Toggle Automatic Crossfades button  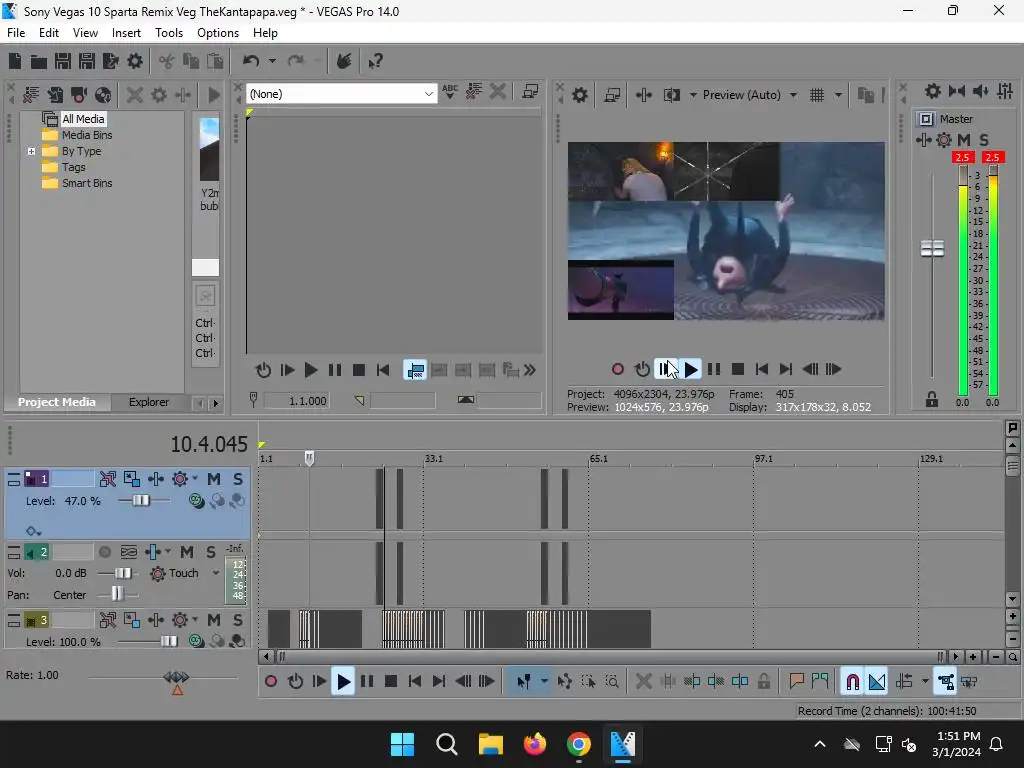(x=877, y=682)
